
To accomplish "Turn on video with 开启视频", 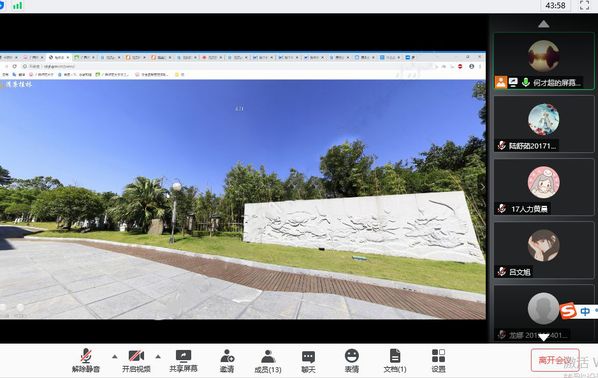I will [x=136, y=360].
